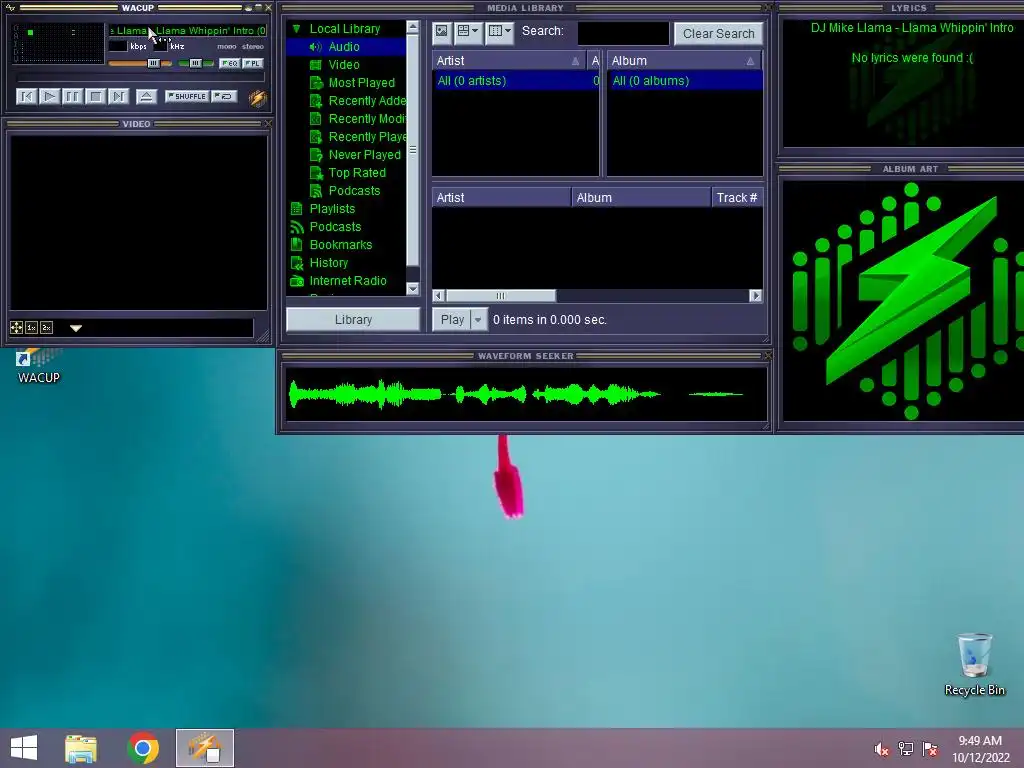Click the Album Art lightning image

(x=904, y=300)
